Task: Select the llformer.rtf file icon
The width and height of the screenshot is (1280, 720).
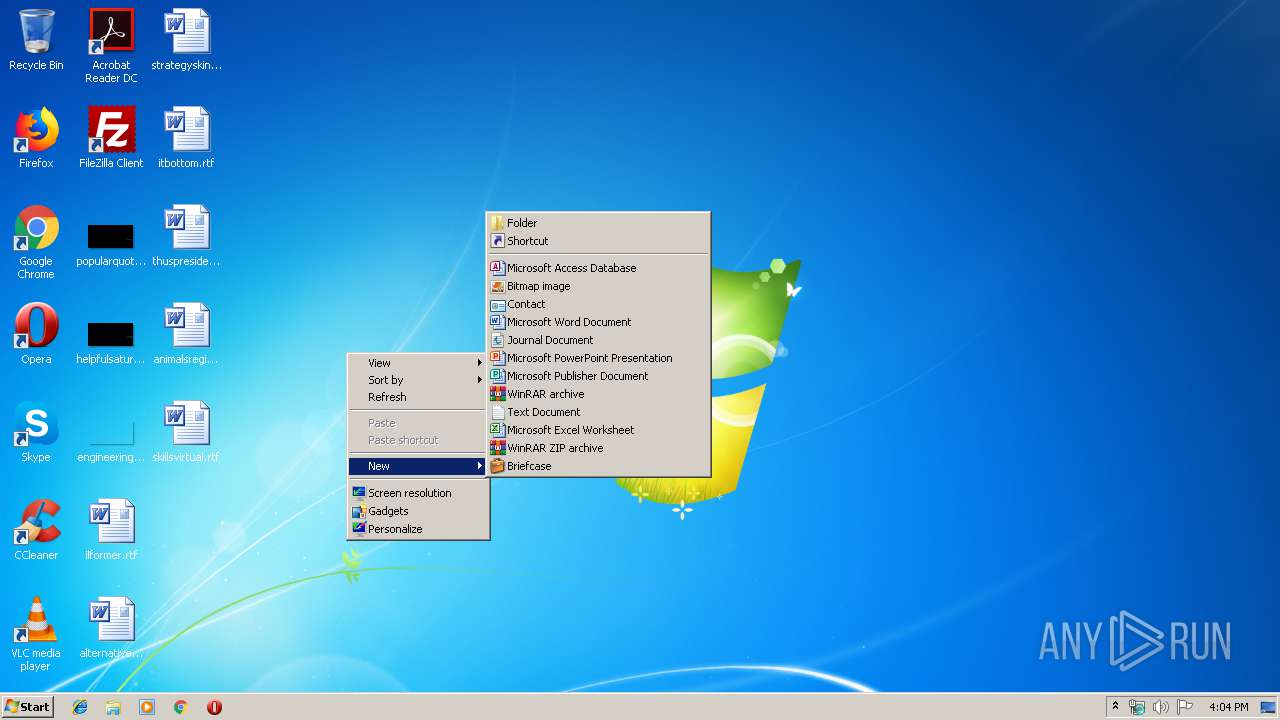Action: click(x=111, y=530)
